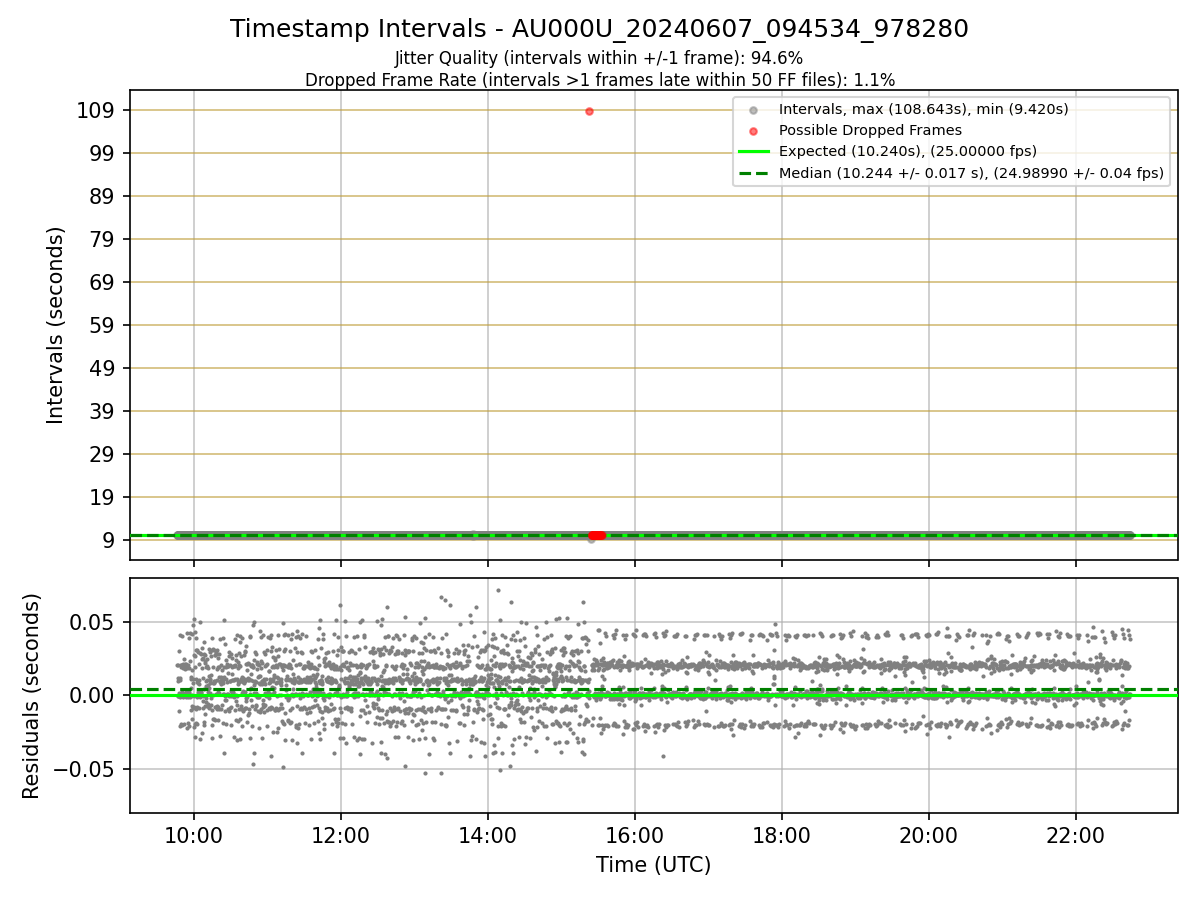This screenshot has height=900, width=1200.
Task: Click the residuals tick label −0.05
Action: [84, 769]
